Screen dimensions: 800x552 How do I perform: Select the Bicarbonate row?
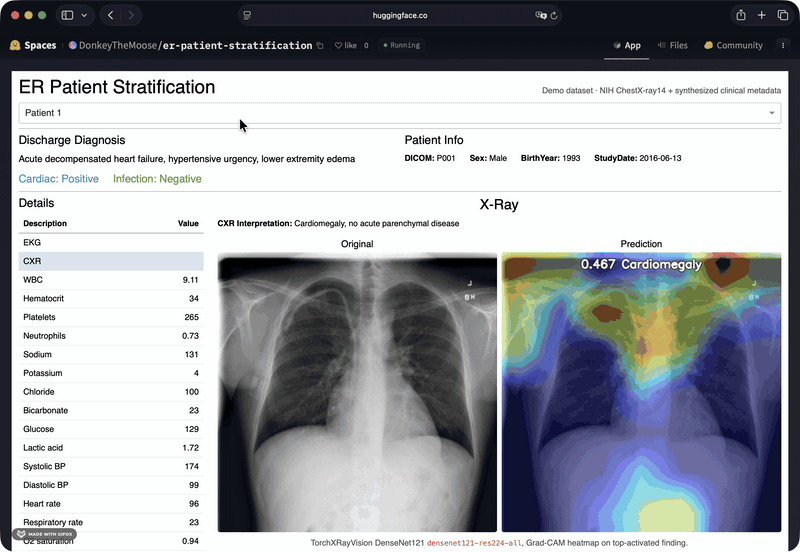(111, 410)
